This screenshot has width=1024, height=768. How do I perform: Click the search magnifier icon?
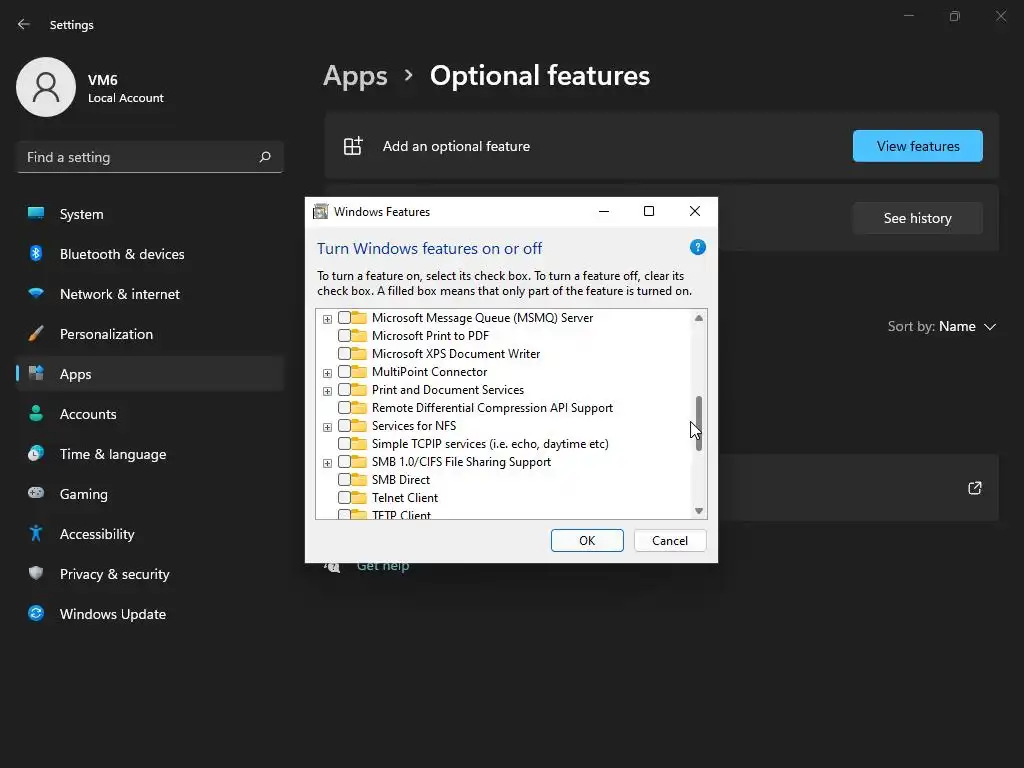pos(265,157)
